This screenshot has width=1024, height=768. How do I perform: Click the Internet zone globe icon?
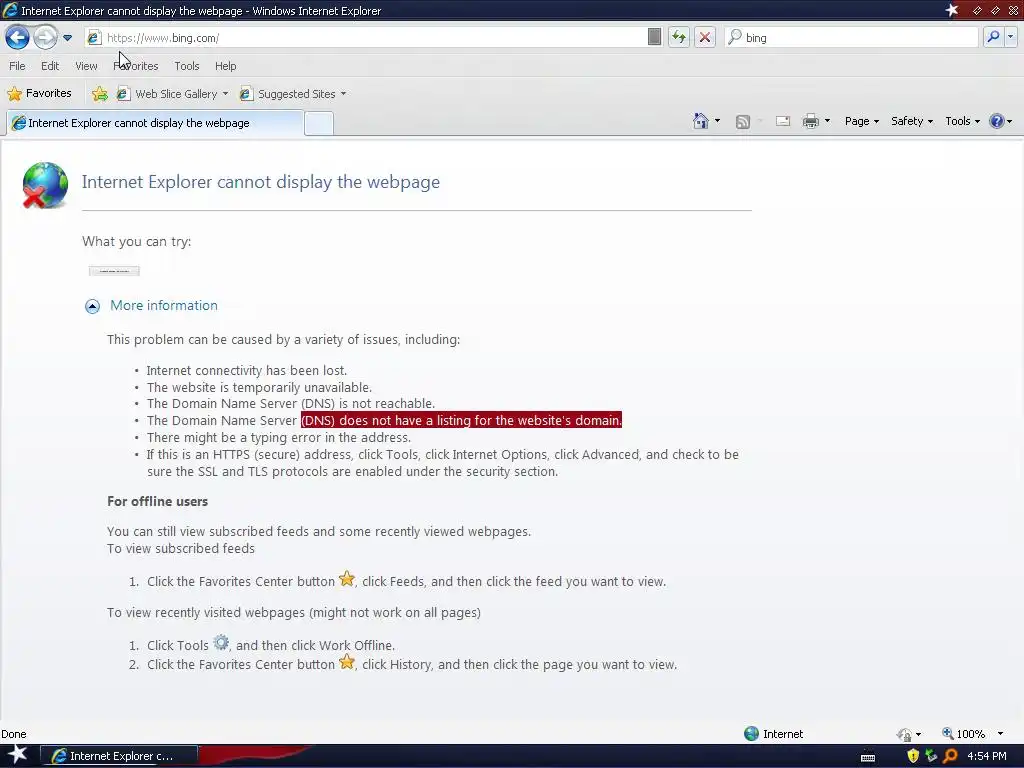[x=752, y=733]
